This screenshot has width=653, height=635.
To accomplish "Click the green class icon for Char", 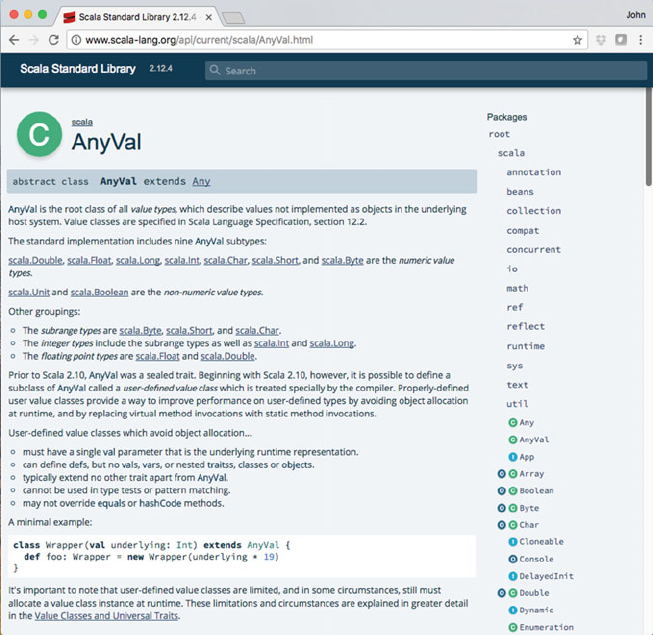I will pos(513,525).
